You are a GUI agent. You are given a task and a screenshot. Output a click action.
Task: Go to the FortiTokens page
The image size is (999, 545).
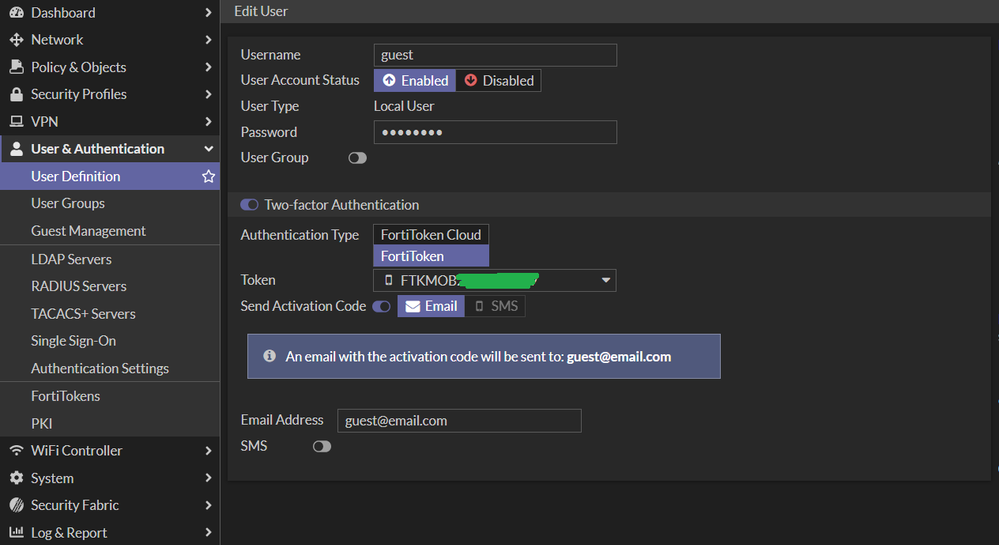[65, 396]
